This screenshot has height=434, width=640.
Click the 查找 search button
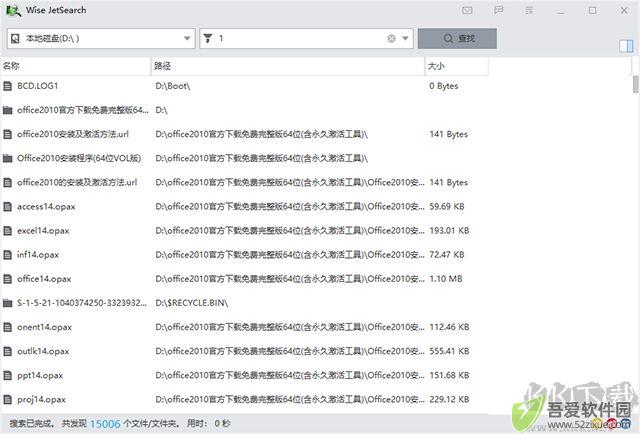[x=457, y=38]
